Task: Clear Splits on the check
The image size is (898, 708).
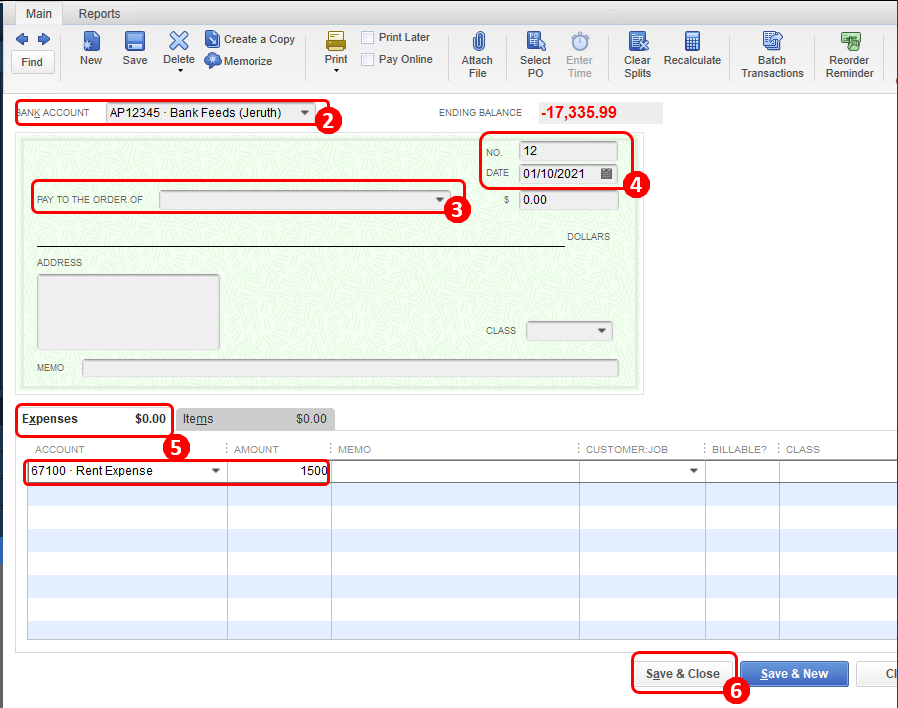Action: (x=637, y=55)
